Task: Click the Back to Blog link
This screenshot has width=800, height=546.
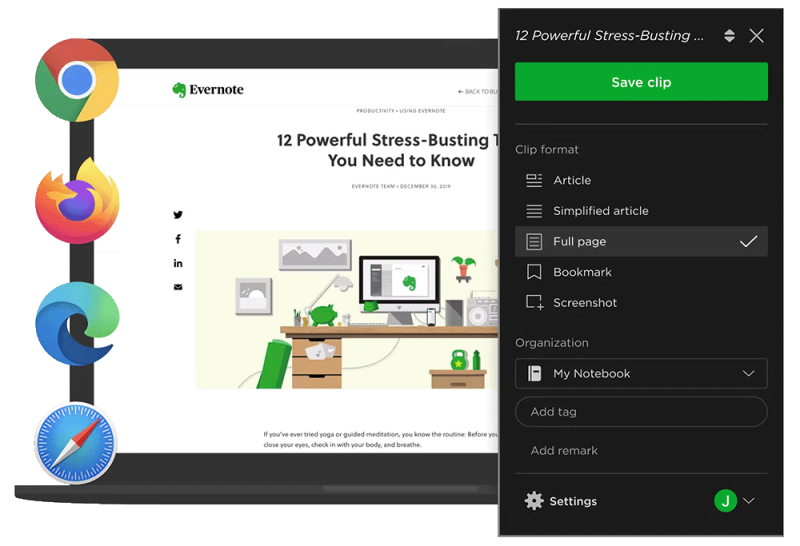Action: click(478, 92)
